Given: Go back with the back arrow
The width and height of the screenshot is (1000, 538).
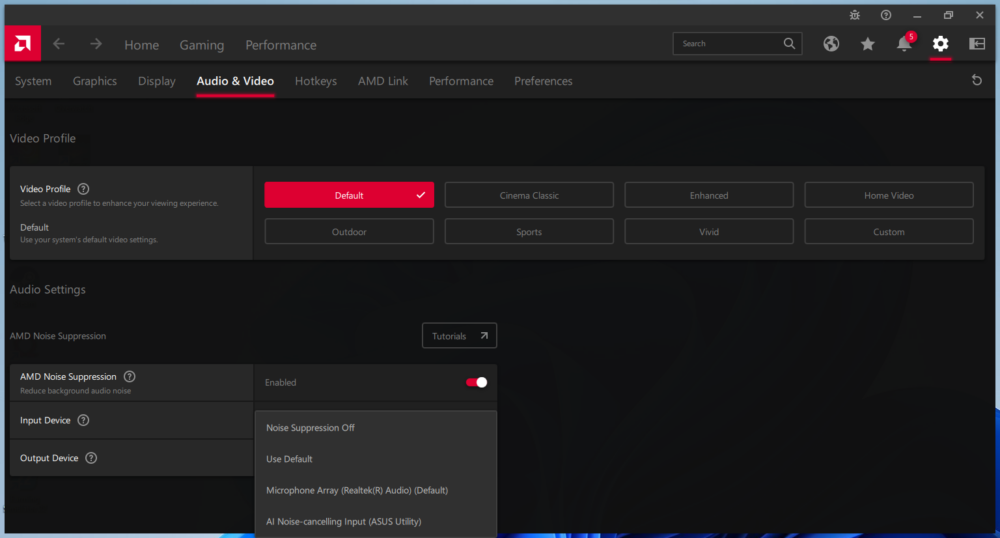Looking at the screenshot, I should tap(59, 44).
